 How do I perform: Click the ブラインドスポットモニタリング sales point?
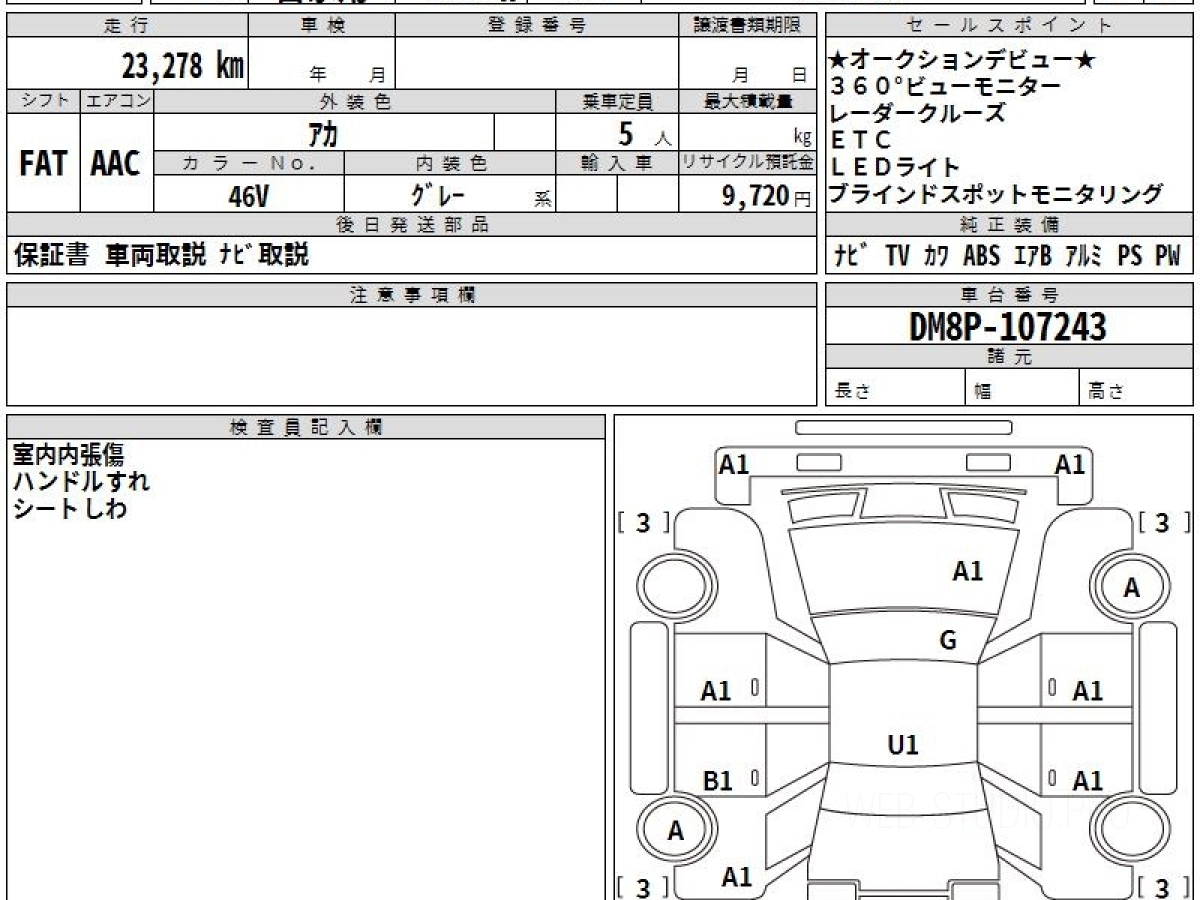click(997, 193)
